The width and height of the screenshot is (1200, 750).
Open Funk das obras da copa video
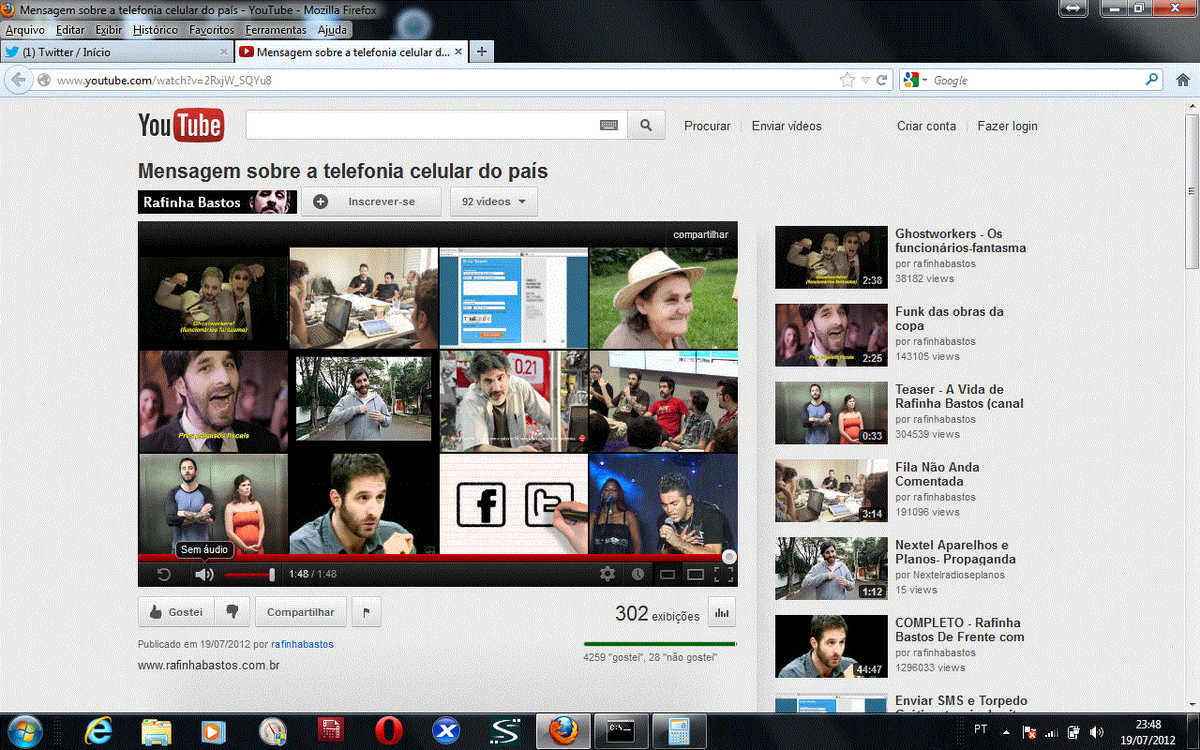pos(831,335)
